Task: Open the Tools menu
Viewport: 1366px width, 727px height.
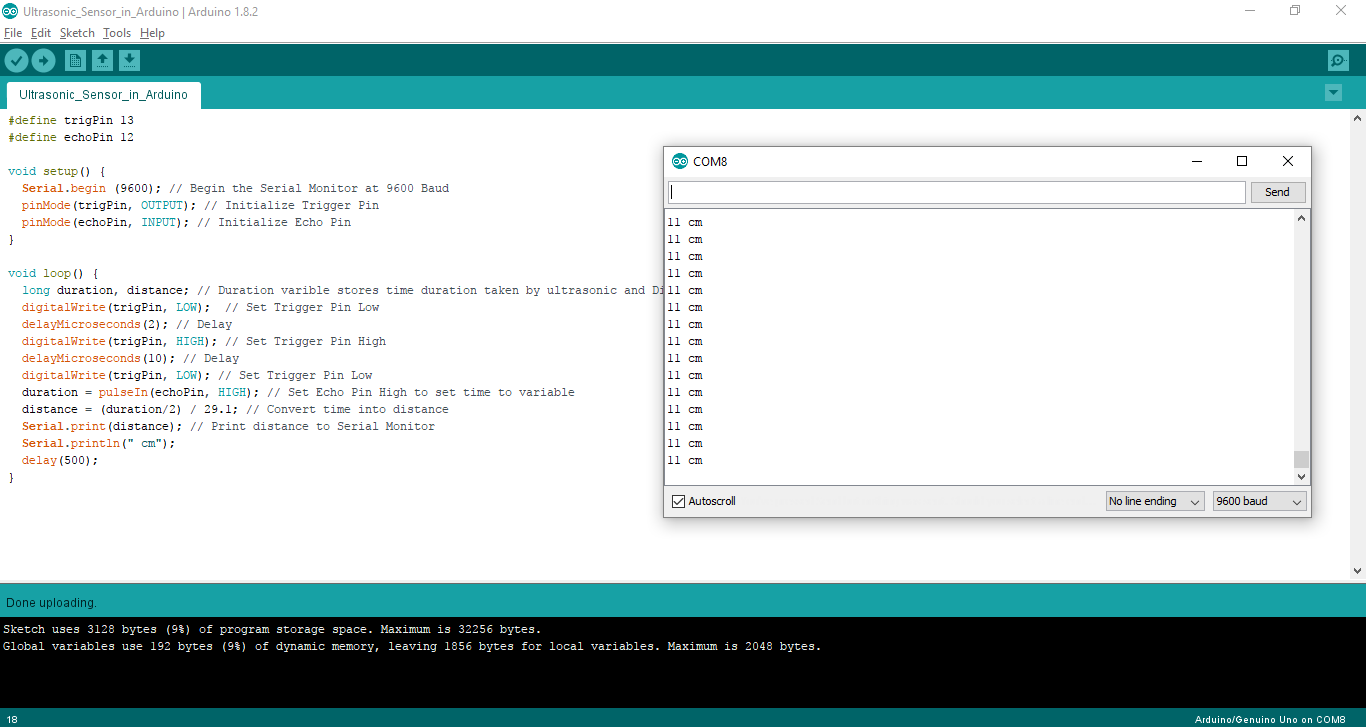Action: click(116, 33)
